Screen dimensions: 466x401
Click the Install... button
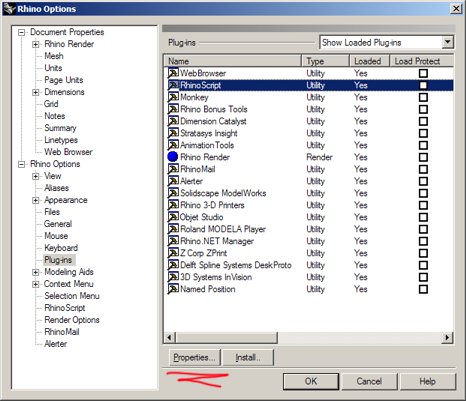point(248,357)
